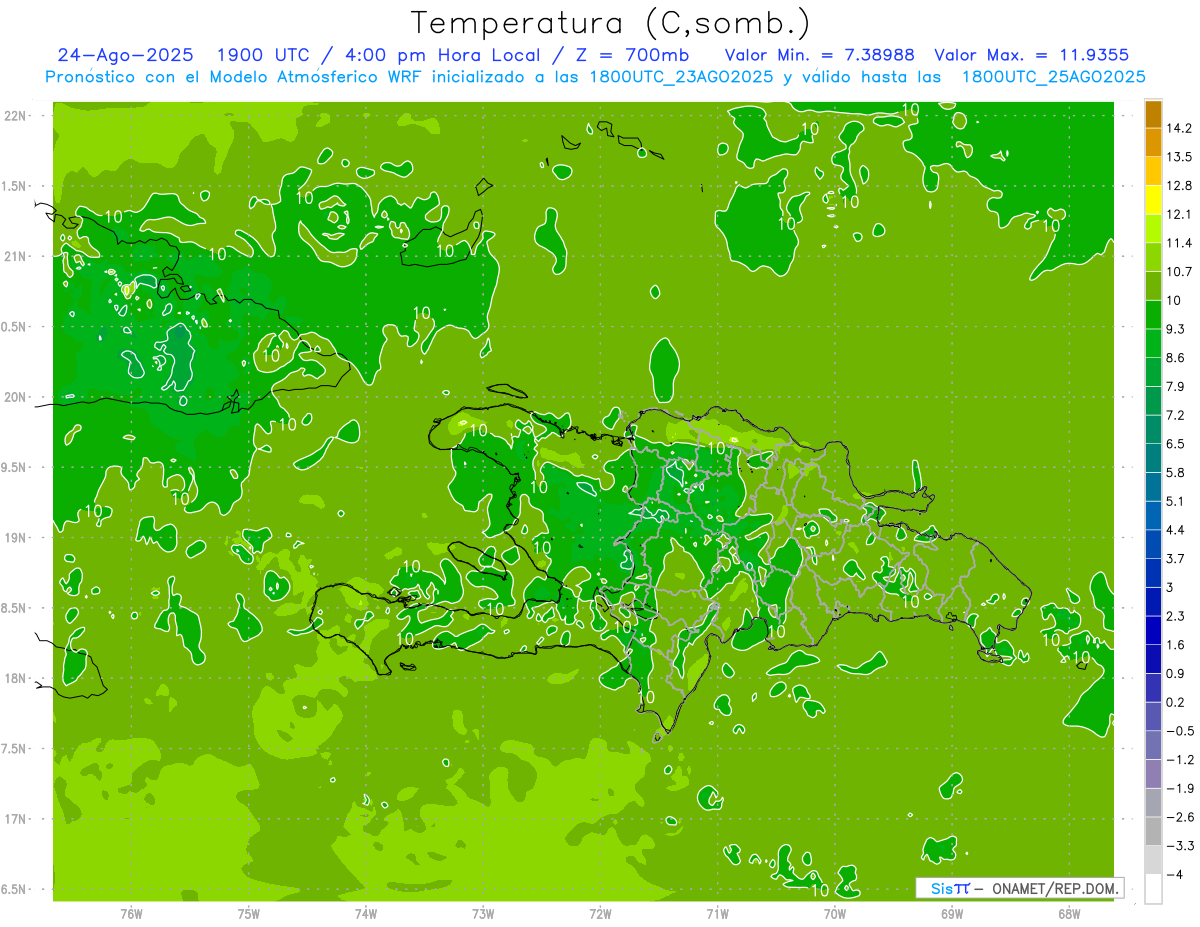Click the 22N latitude tick label
This screenshot has width=1200, height=927.
[x=14, y=116]
